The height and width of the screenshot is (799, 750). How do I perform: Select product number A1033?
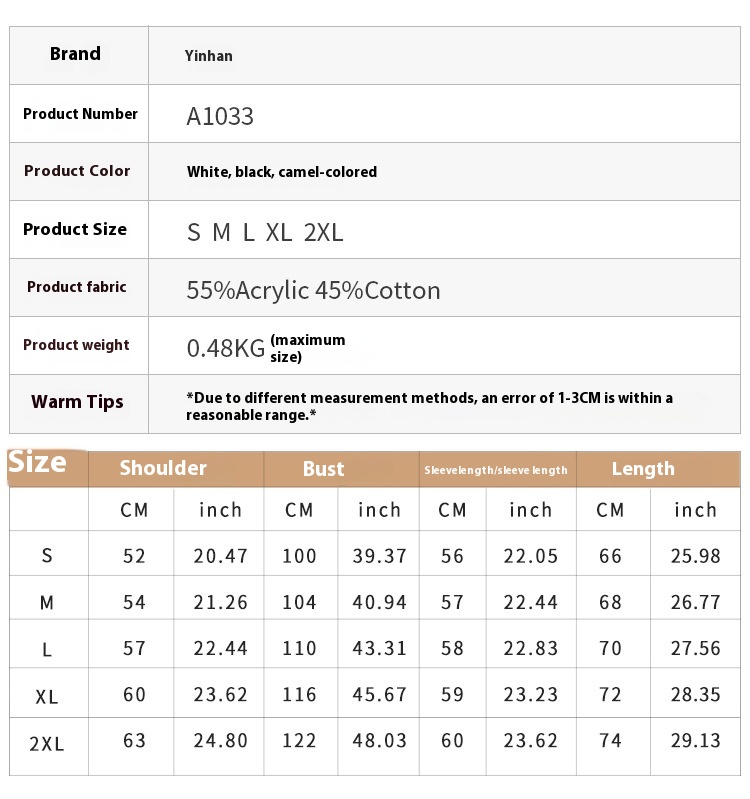(x=220, y=116)
